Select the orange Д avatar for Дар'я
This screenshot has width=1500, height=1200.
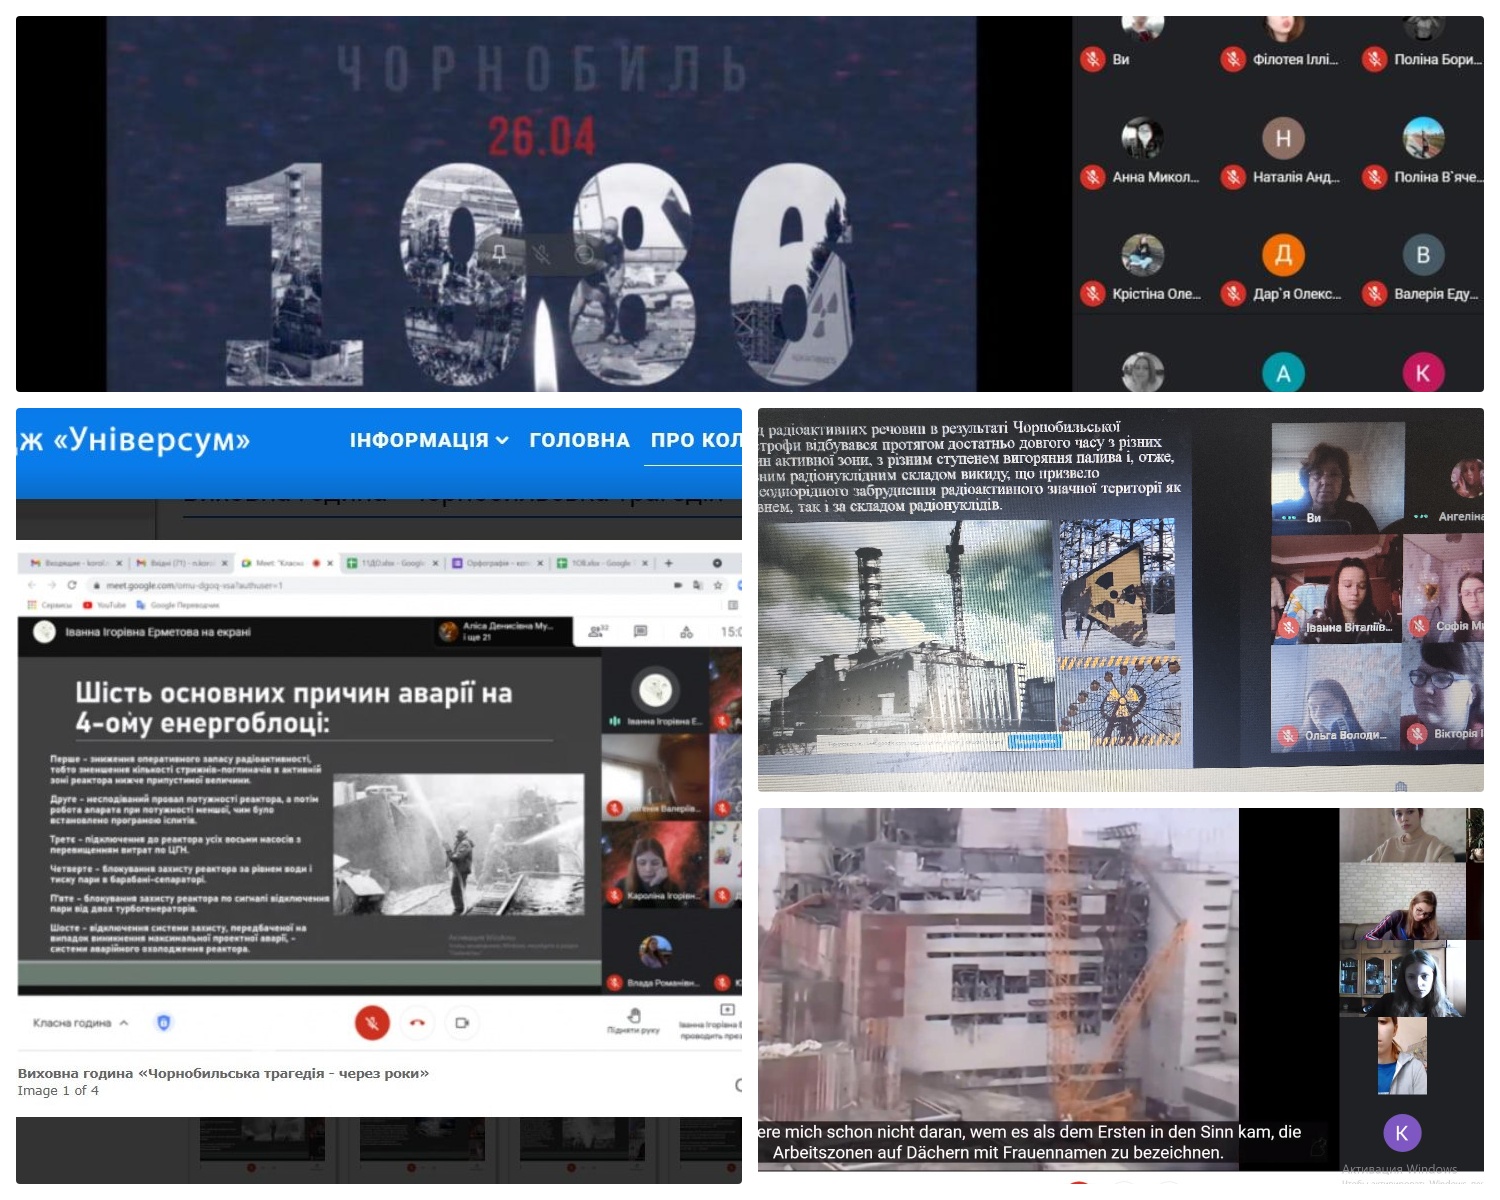1283,255
